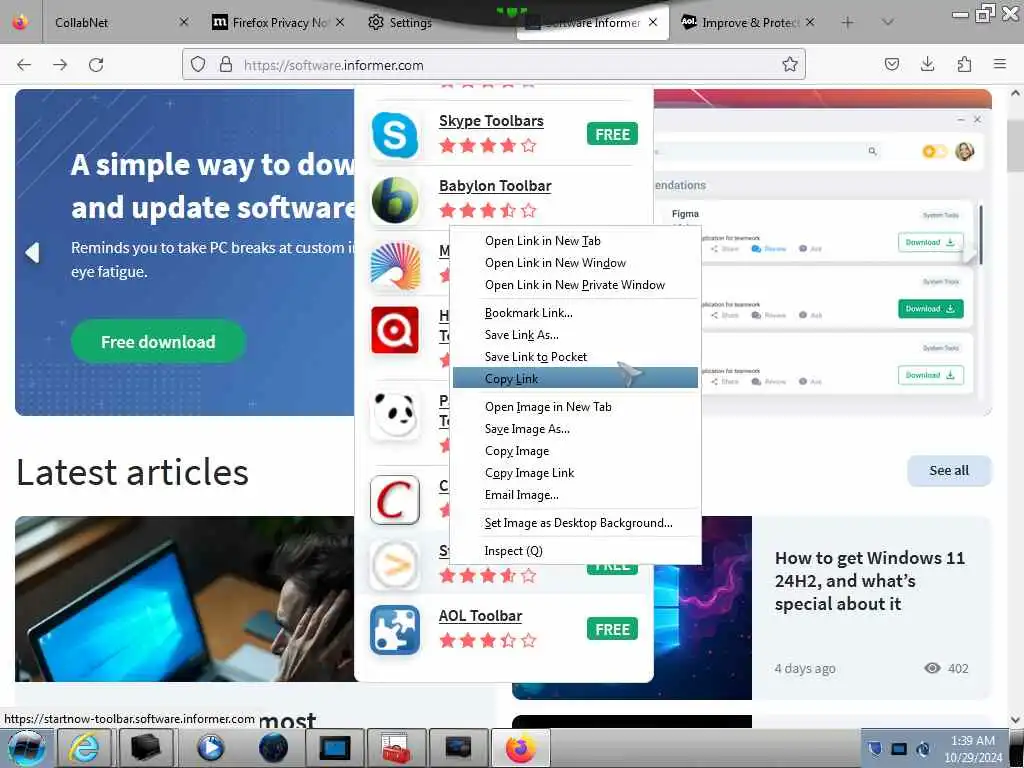Expand the list all tabs chevron

click(x=887, y=23)
